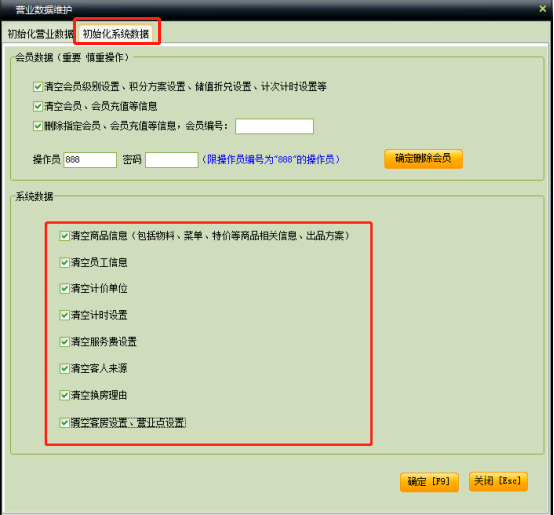Click the 确定 [F9] button
The height and width of the screenshot is (515, 554).
click(429, 482)
